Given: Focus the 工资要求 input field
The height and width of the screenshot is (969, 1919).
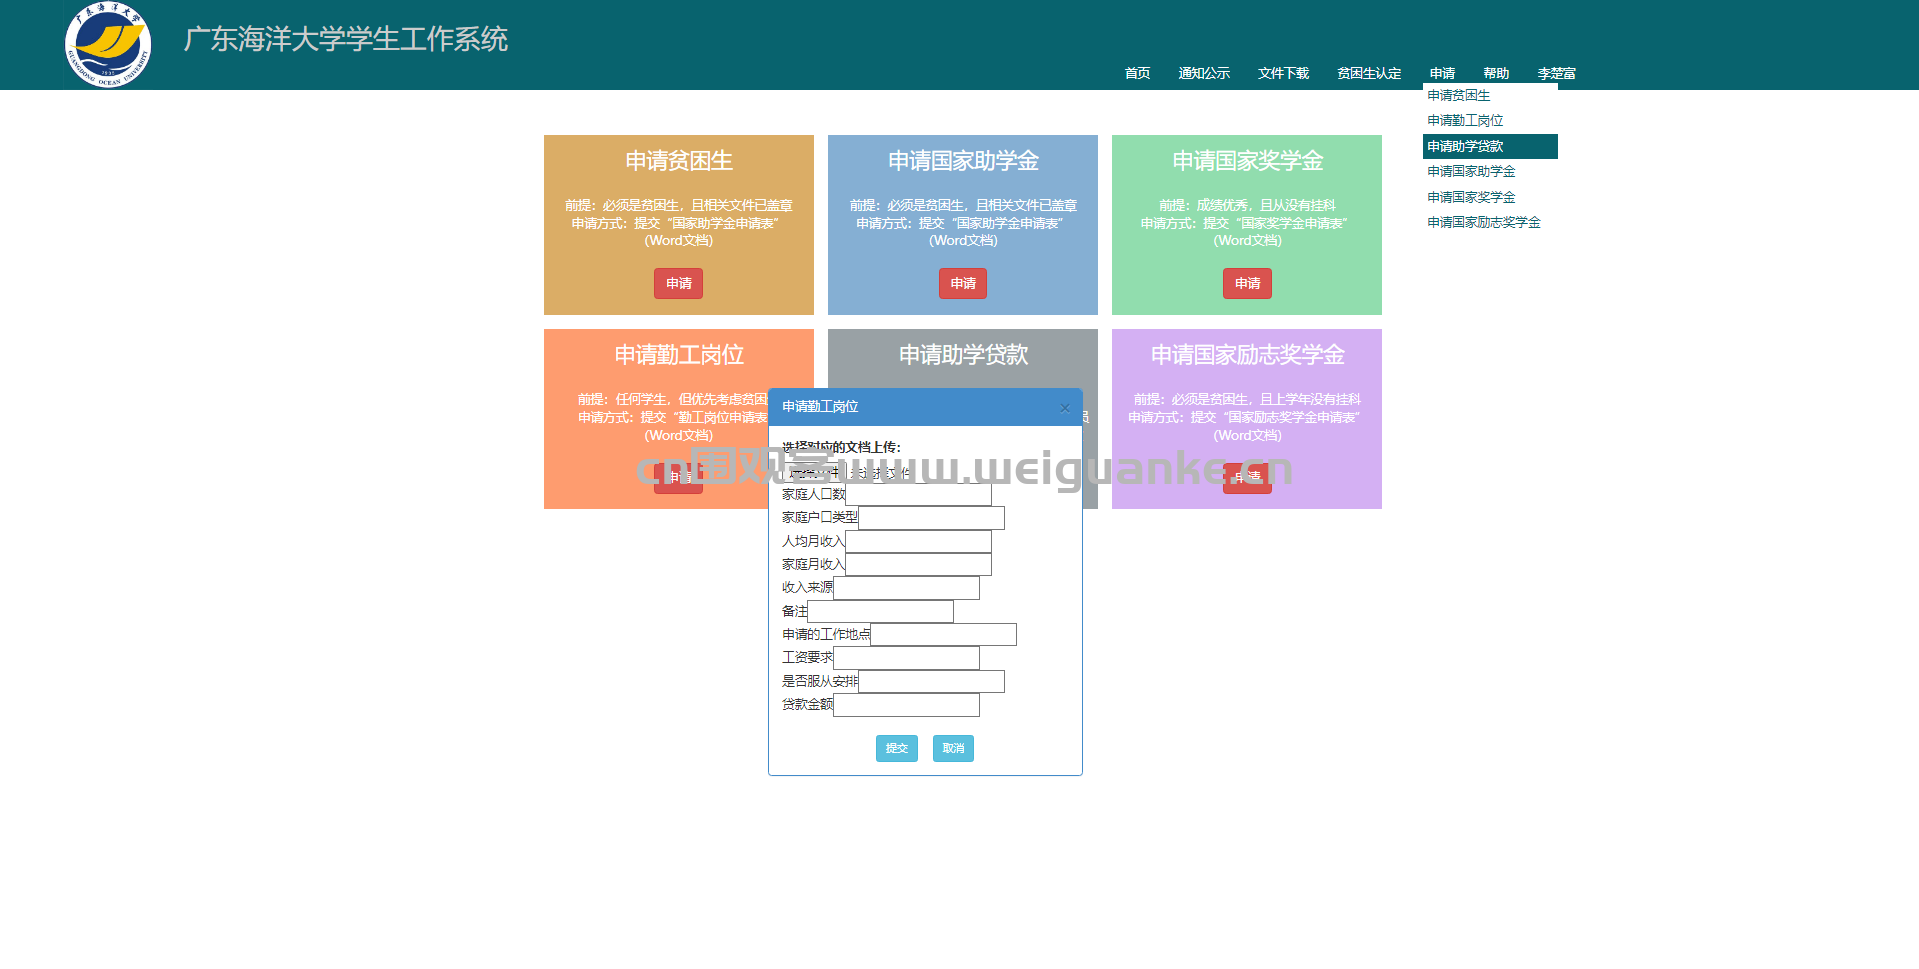Looking at the screenshot, I should pyautogui.click(x=906, y=658).
